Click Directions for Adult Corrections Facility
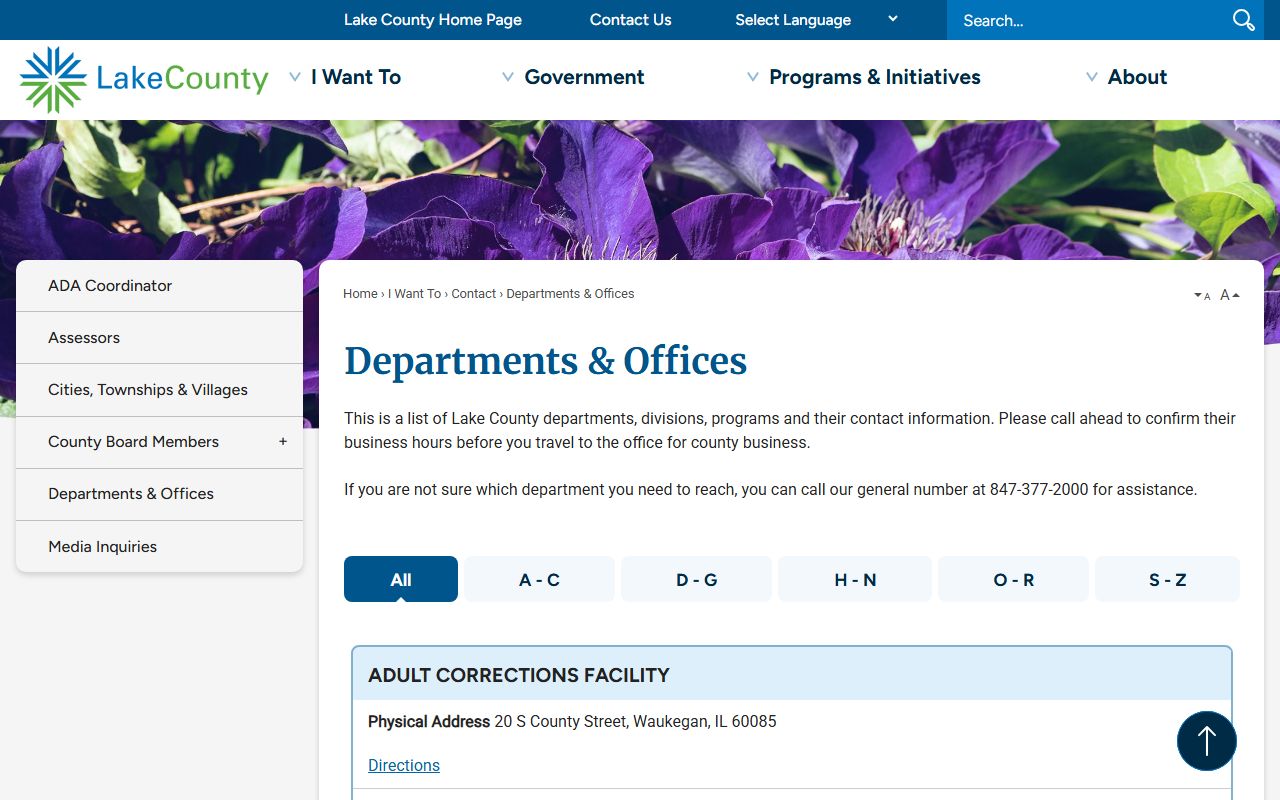Screen dimensions: 1280x800 [x=404, y=765]
